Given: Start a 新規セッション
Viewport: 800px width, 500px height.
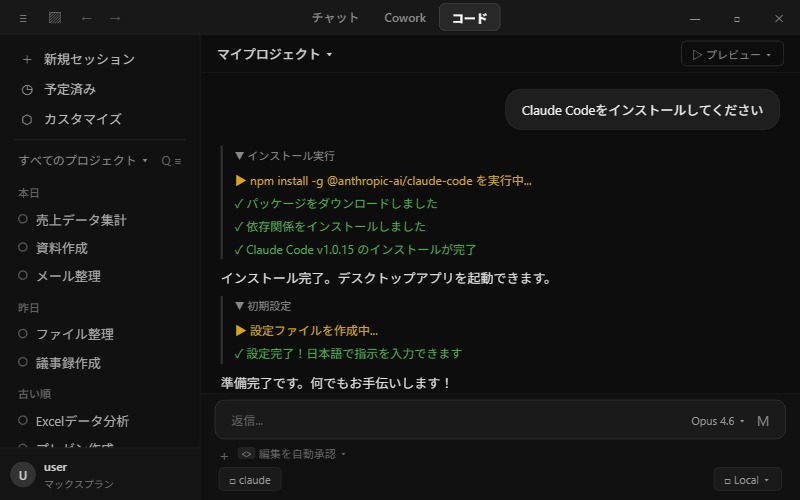Looking at the screenshot, I should click(x=89, y=59).
